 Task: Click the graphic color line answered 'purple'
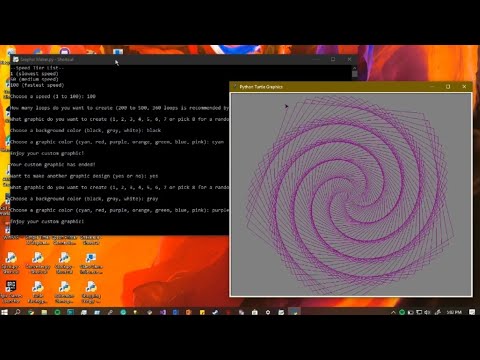[119, 210]
